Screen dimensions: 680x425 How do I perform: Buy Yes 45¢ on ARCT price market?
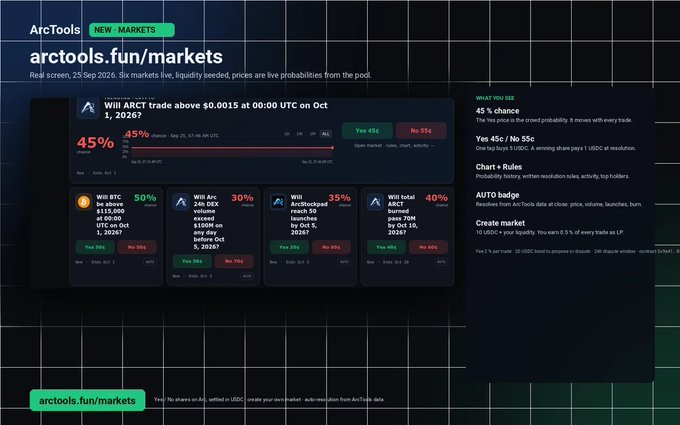point(367,131)
